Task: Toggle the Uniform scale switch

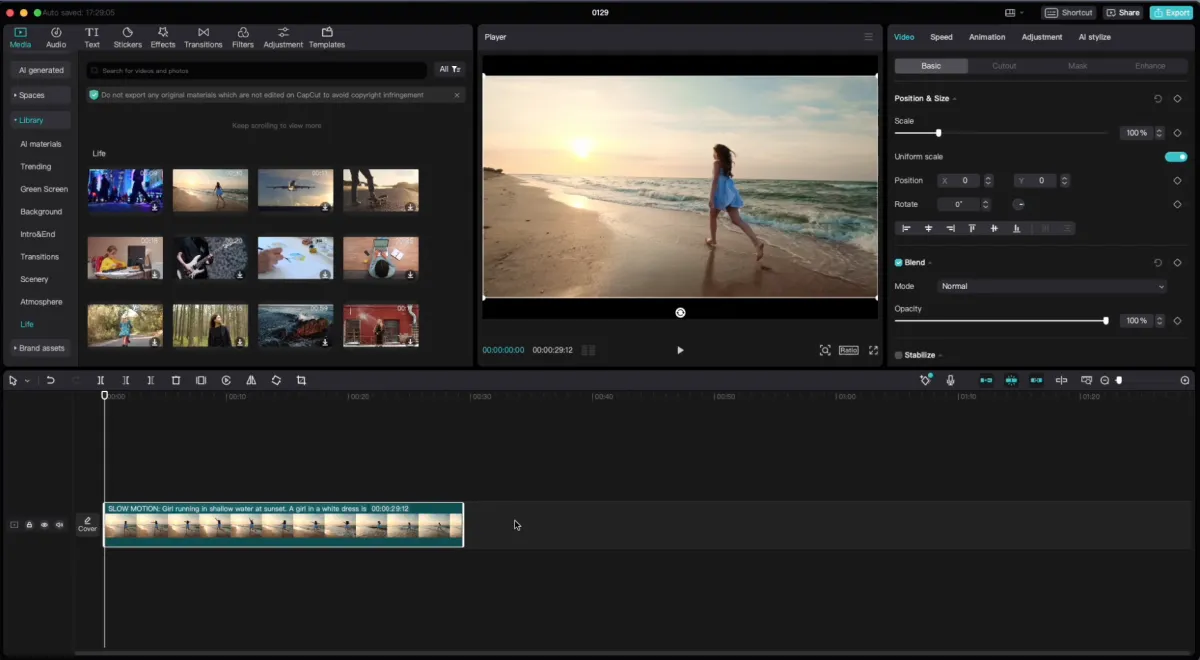Action: (1176, 157)
